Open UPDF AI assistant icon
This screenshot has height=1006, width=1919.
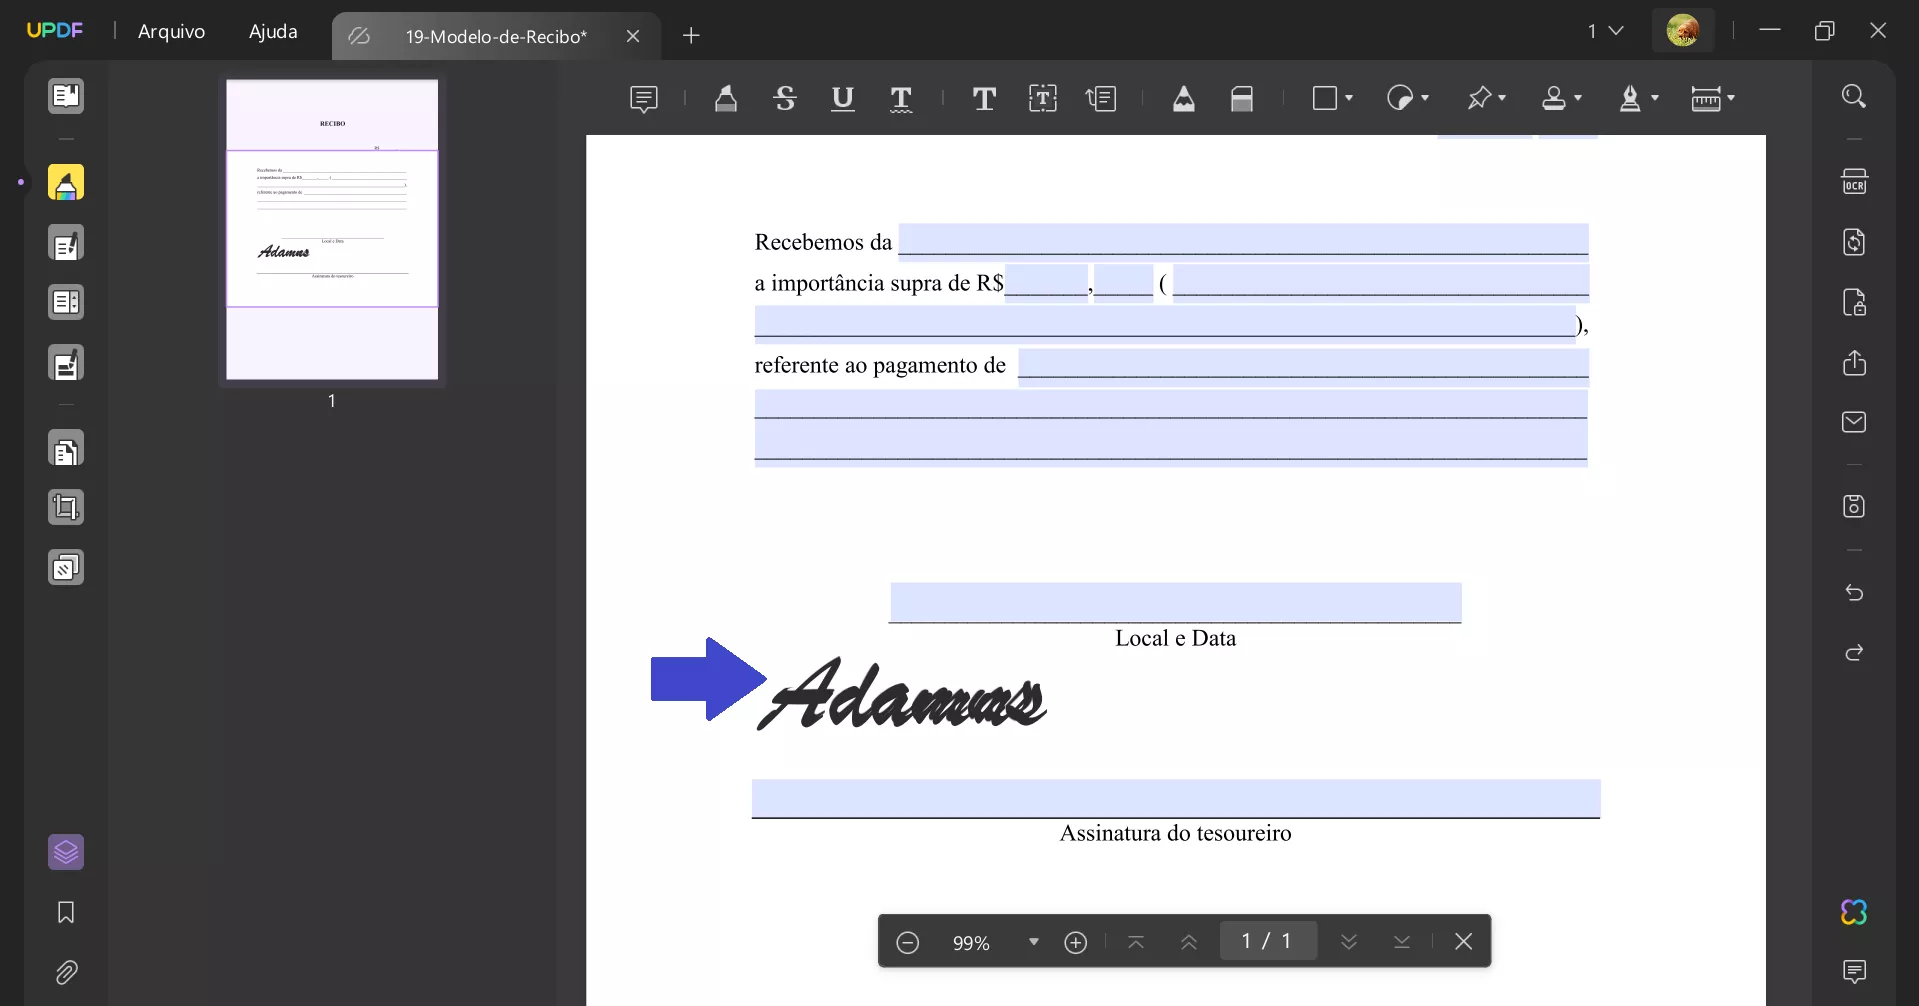click(1854, 912)
